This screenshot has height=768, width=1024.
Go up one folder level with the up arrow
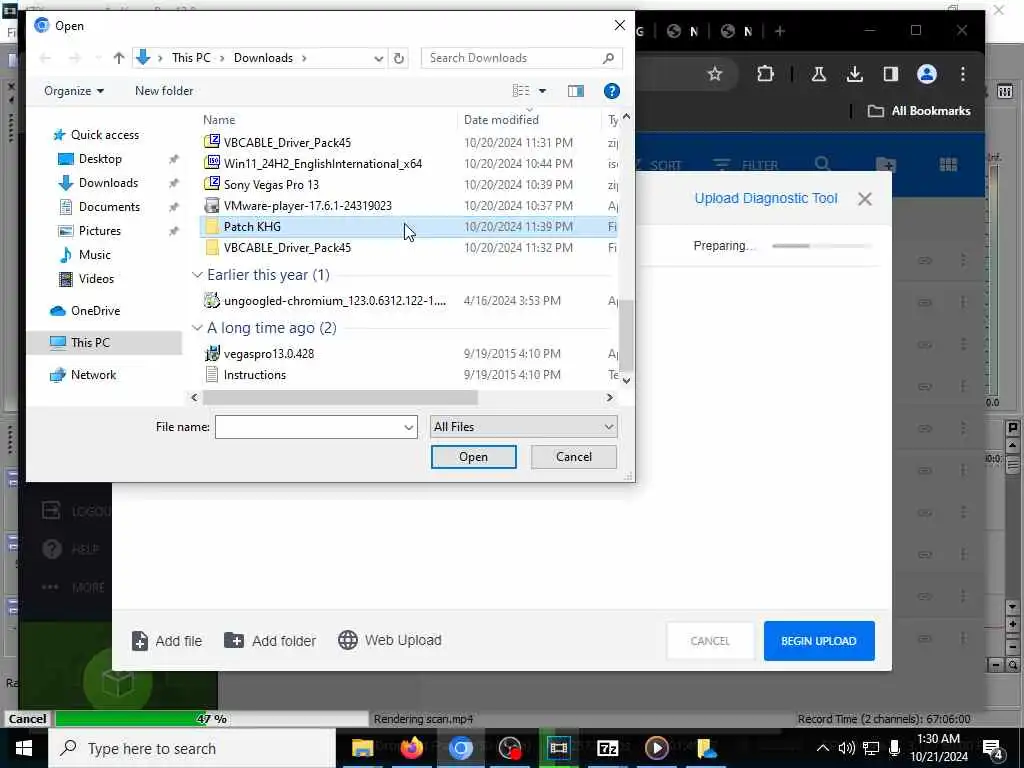[118, 58]
